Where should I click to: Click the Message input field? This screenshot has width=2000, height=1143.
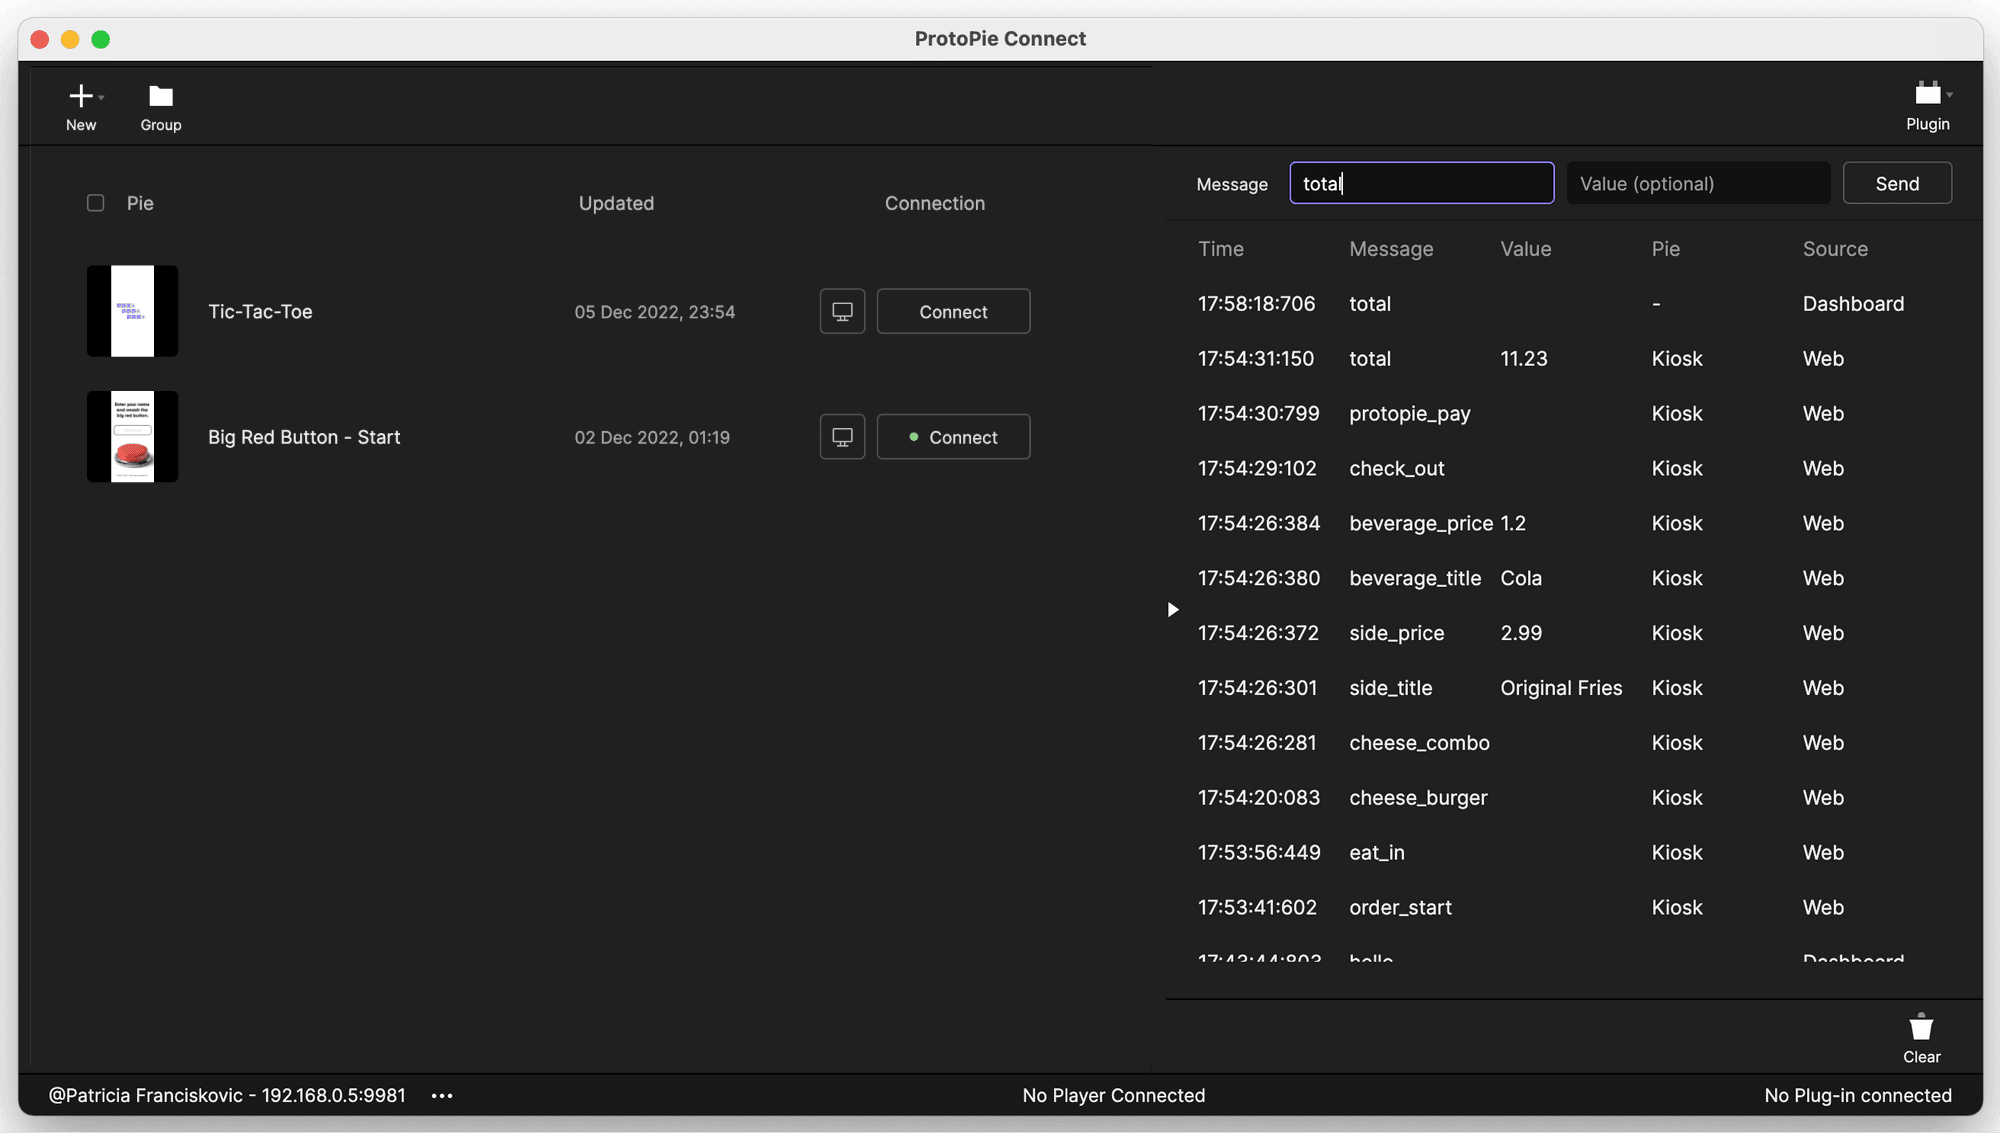click(1421, 183)
